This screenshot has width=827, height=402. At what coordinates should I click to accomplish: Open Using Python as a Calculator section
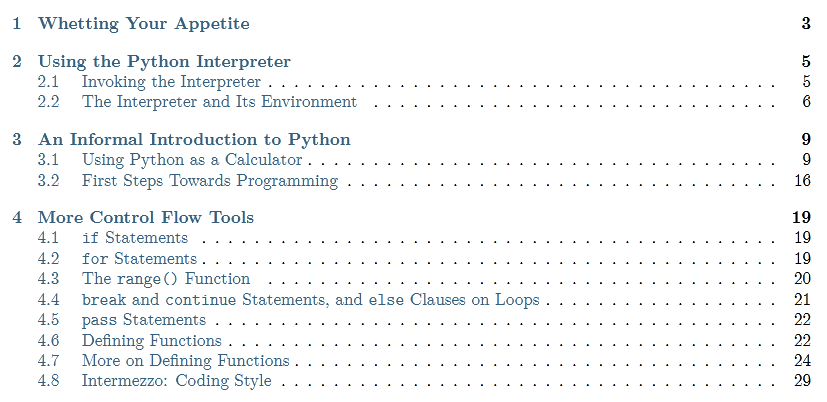pos(191,159)
